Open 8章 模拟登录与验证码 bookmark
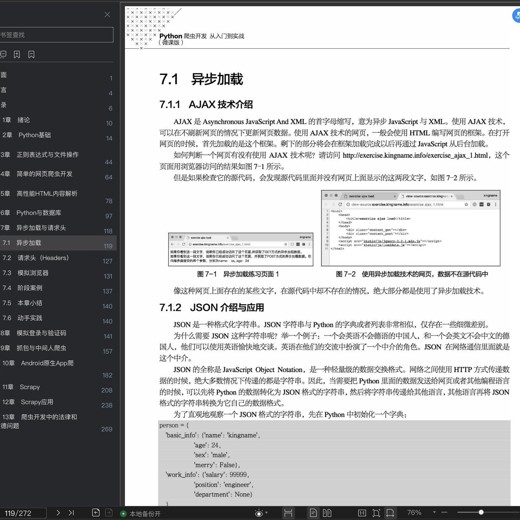The width and height of the screenshot is (520, 520). point(33,333)
